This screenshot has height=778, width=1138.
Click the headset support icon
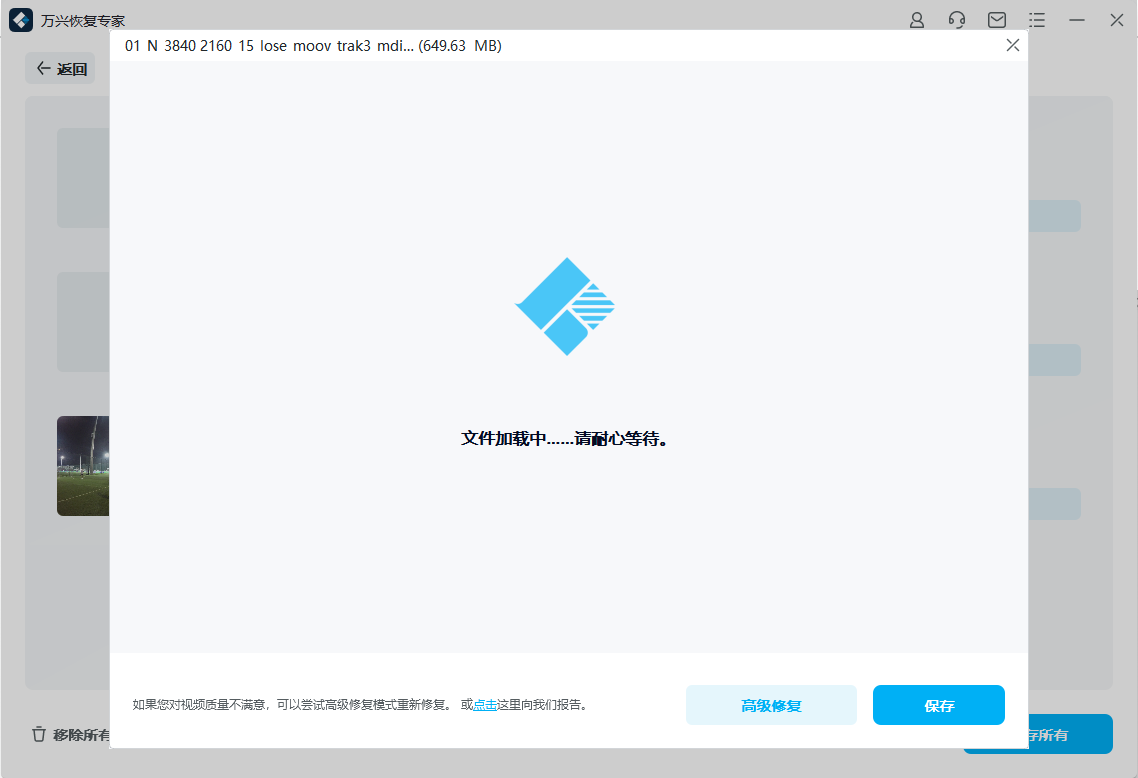[956, 20]
